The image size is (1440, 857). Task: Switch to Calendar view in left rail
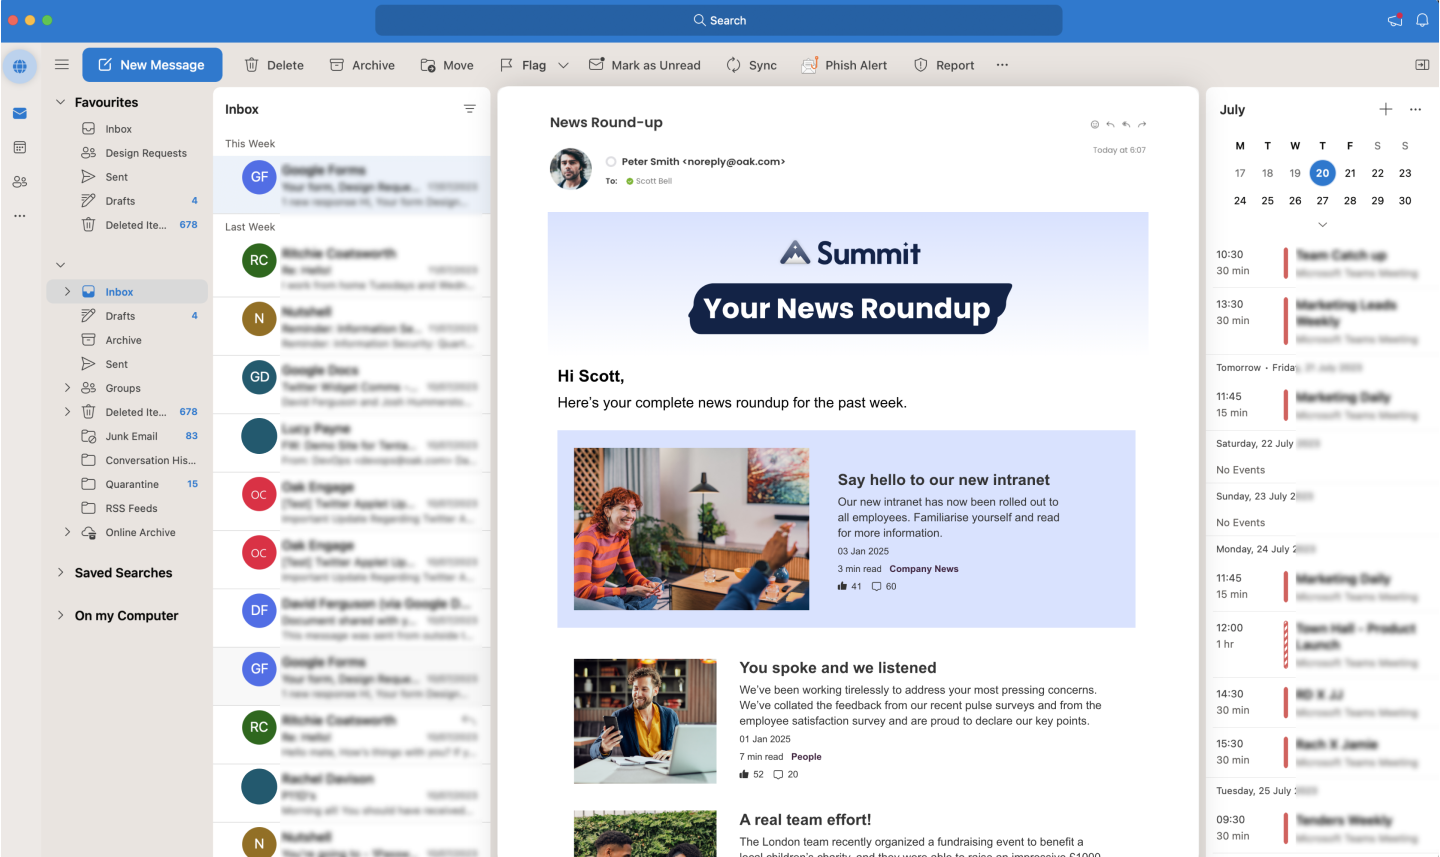pos(20,147)
